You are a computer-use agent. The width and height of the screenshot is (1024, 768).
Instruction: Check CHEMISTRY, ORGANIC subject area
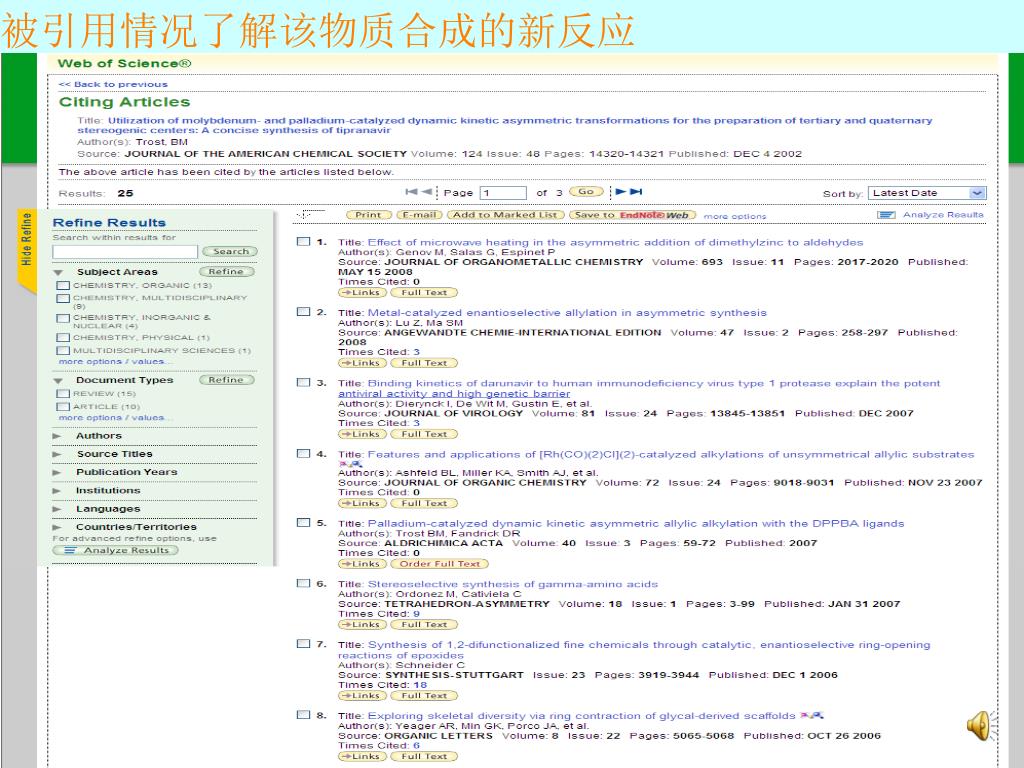pos(63,285)
